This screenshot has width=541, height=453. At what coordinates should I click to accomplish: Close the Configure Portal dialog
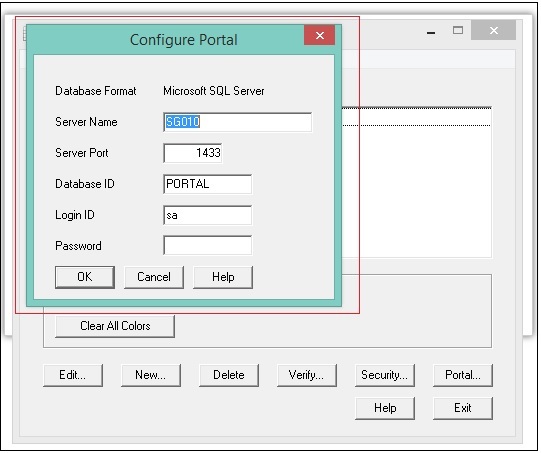click(x=319, y=35)
